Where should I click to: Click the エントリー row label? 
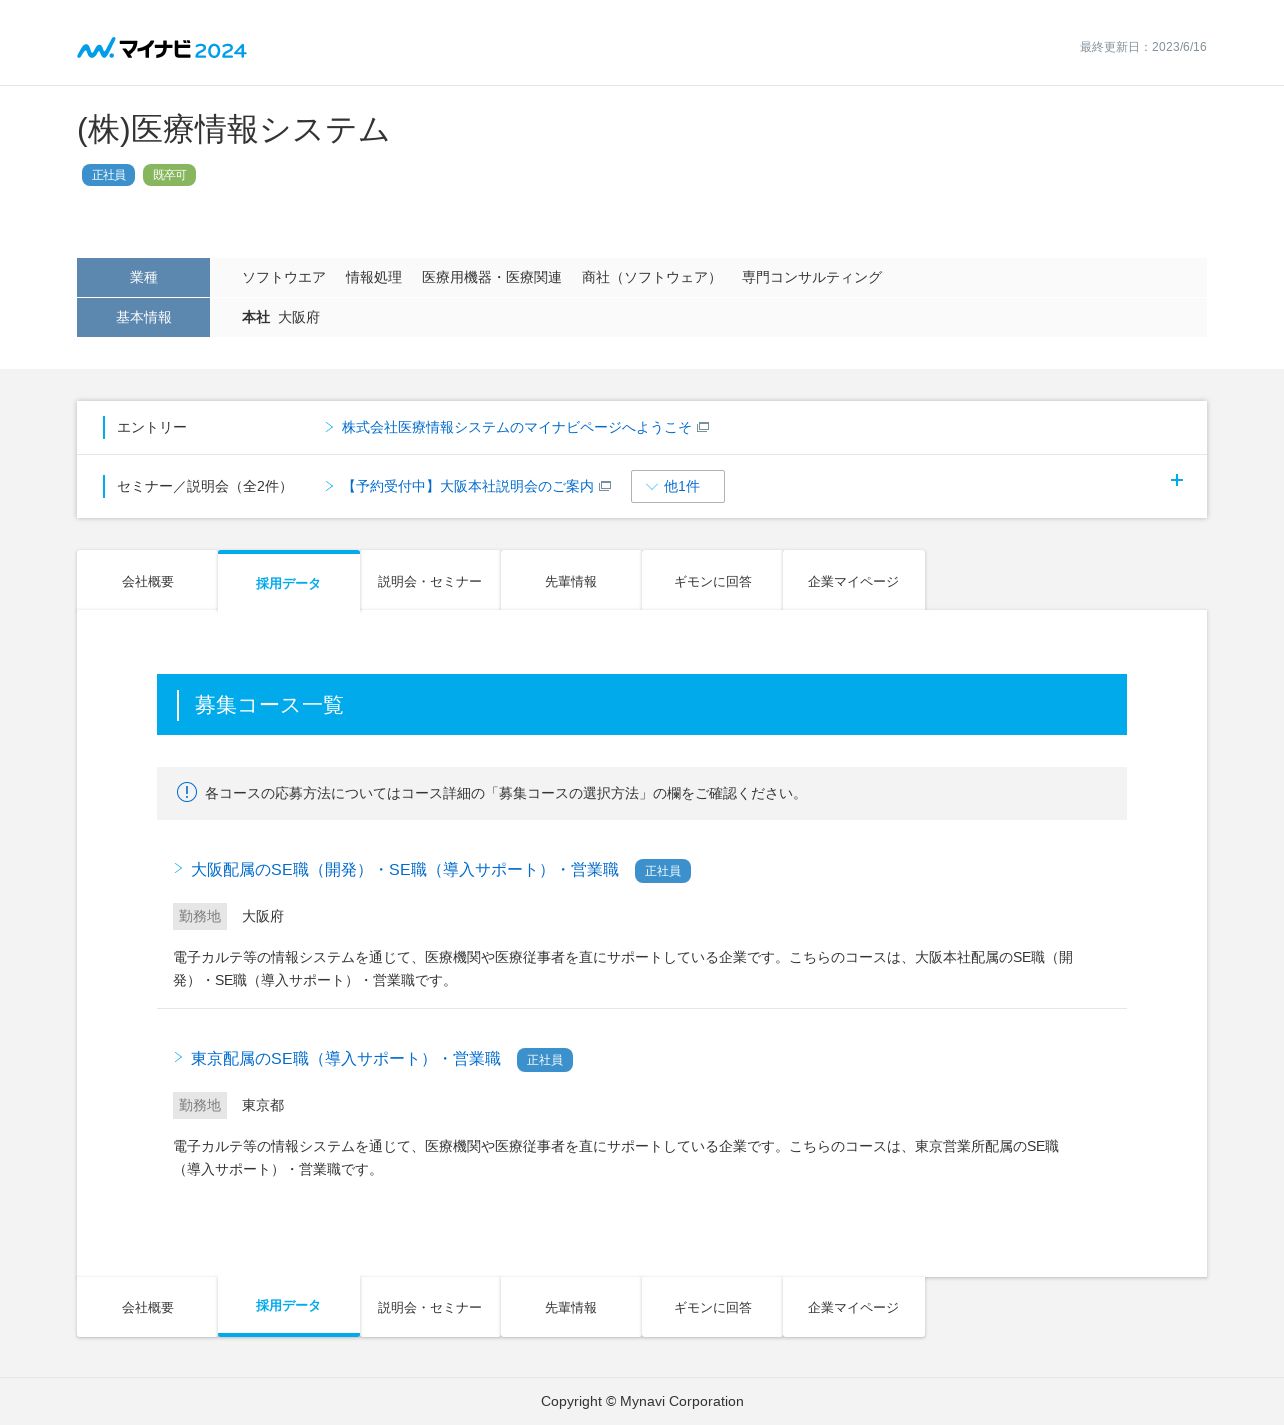coord(152,428)
